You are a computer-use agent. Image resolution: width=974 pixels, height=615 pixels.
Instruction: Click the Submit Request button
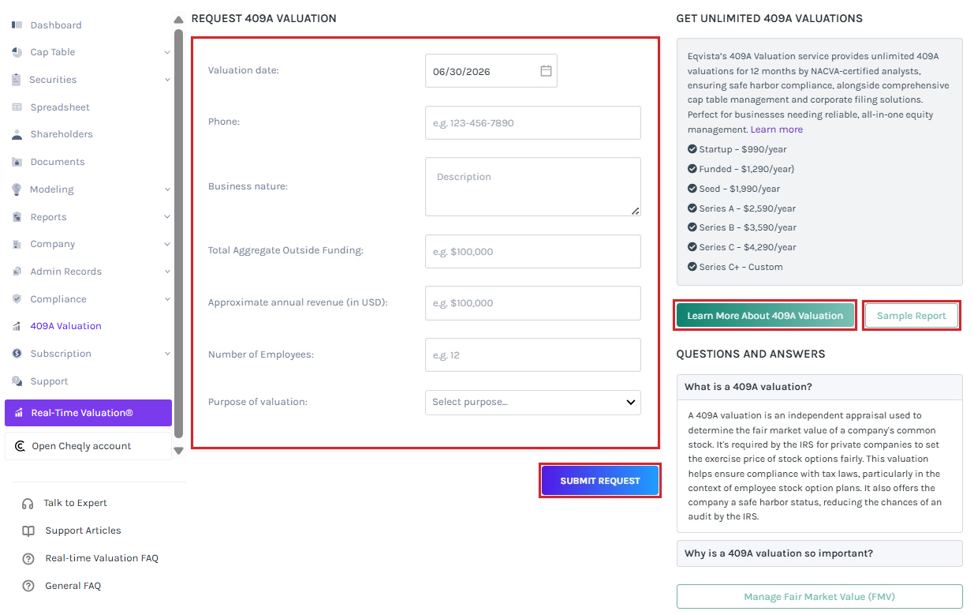click(x=599, y=480)
